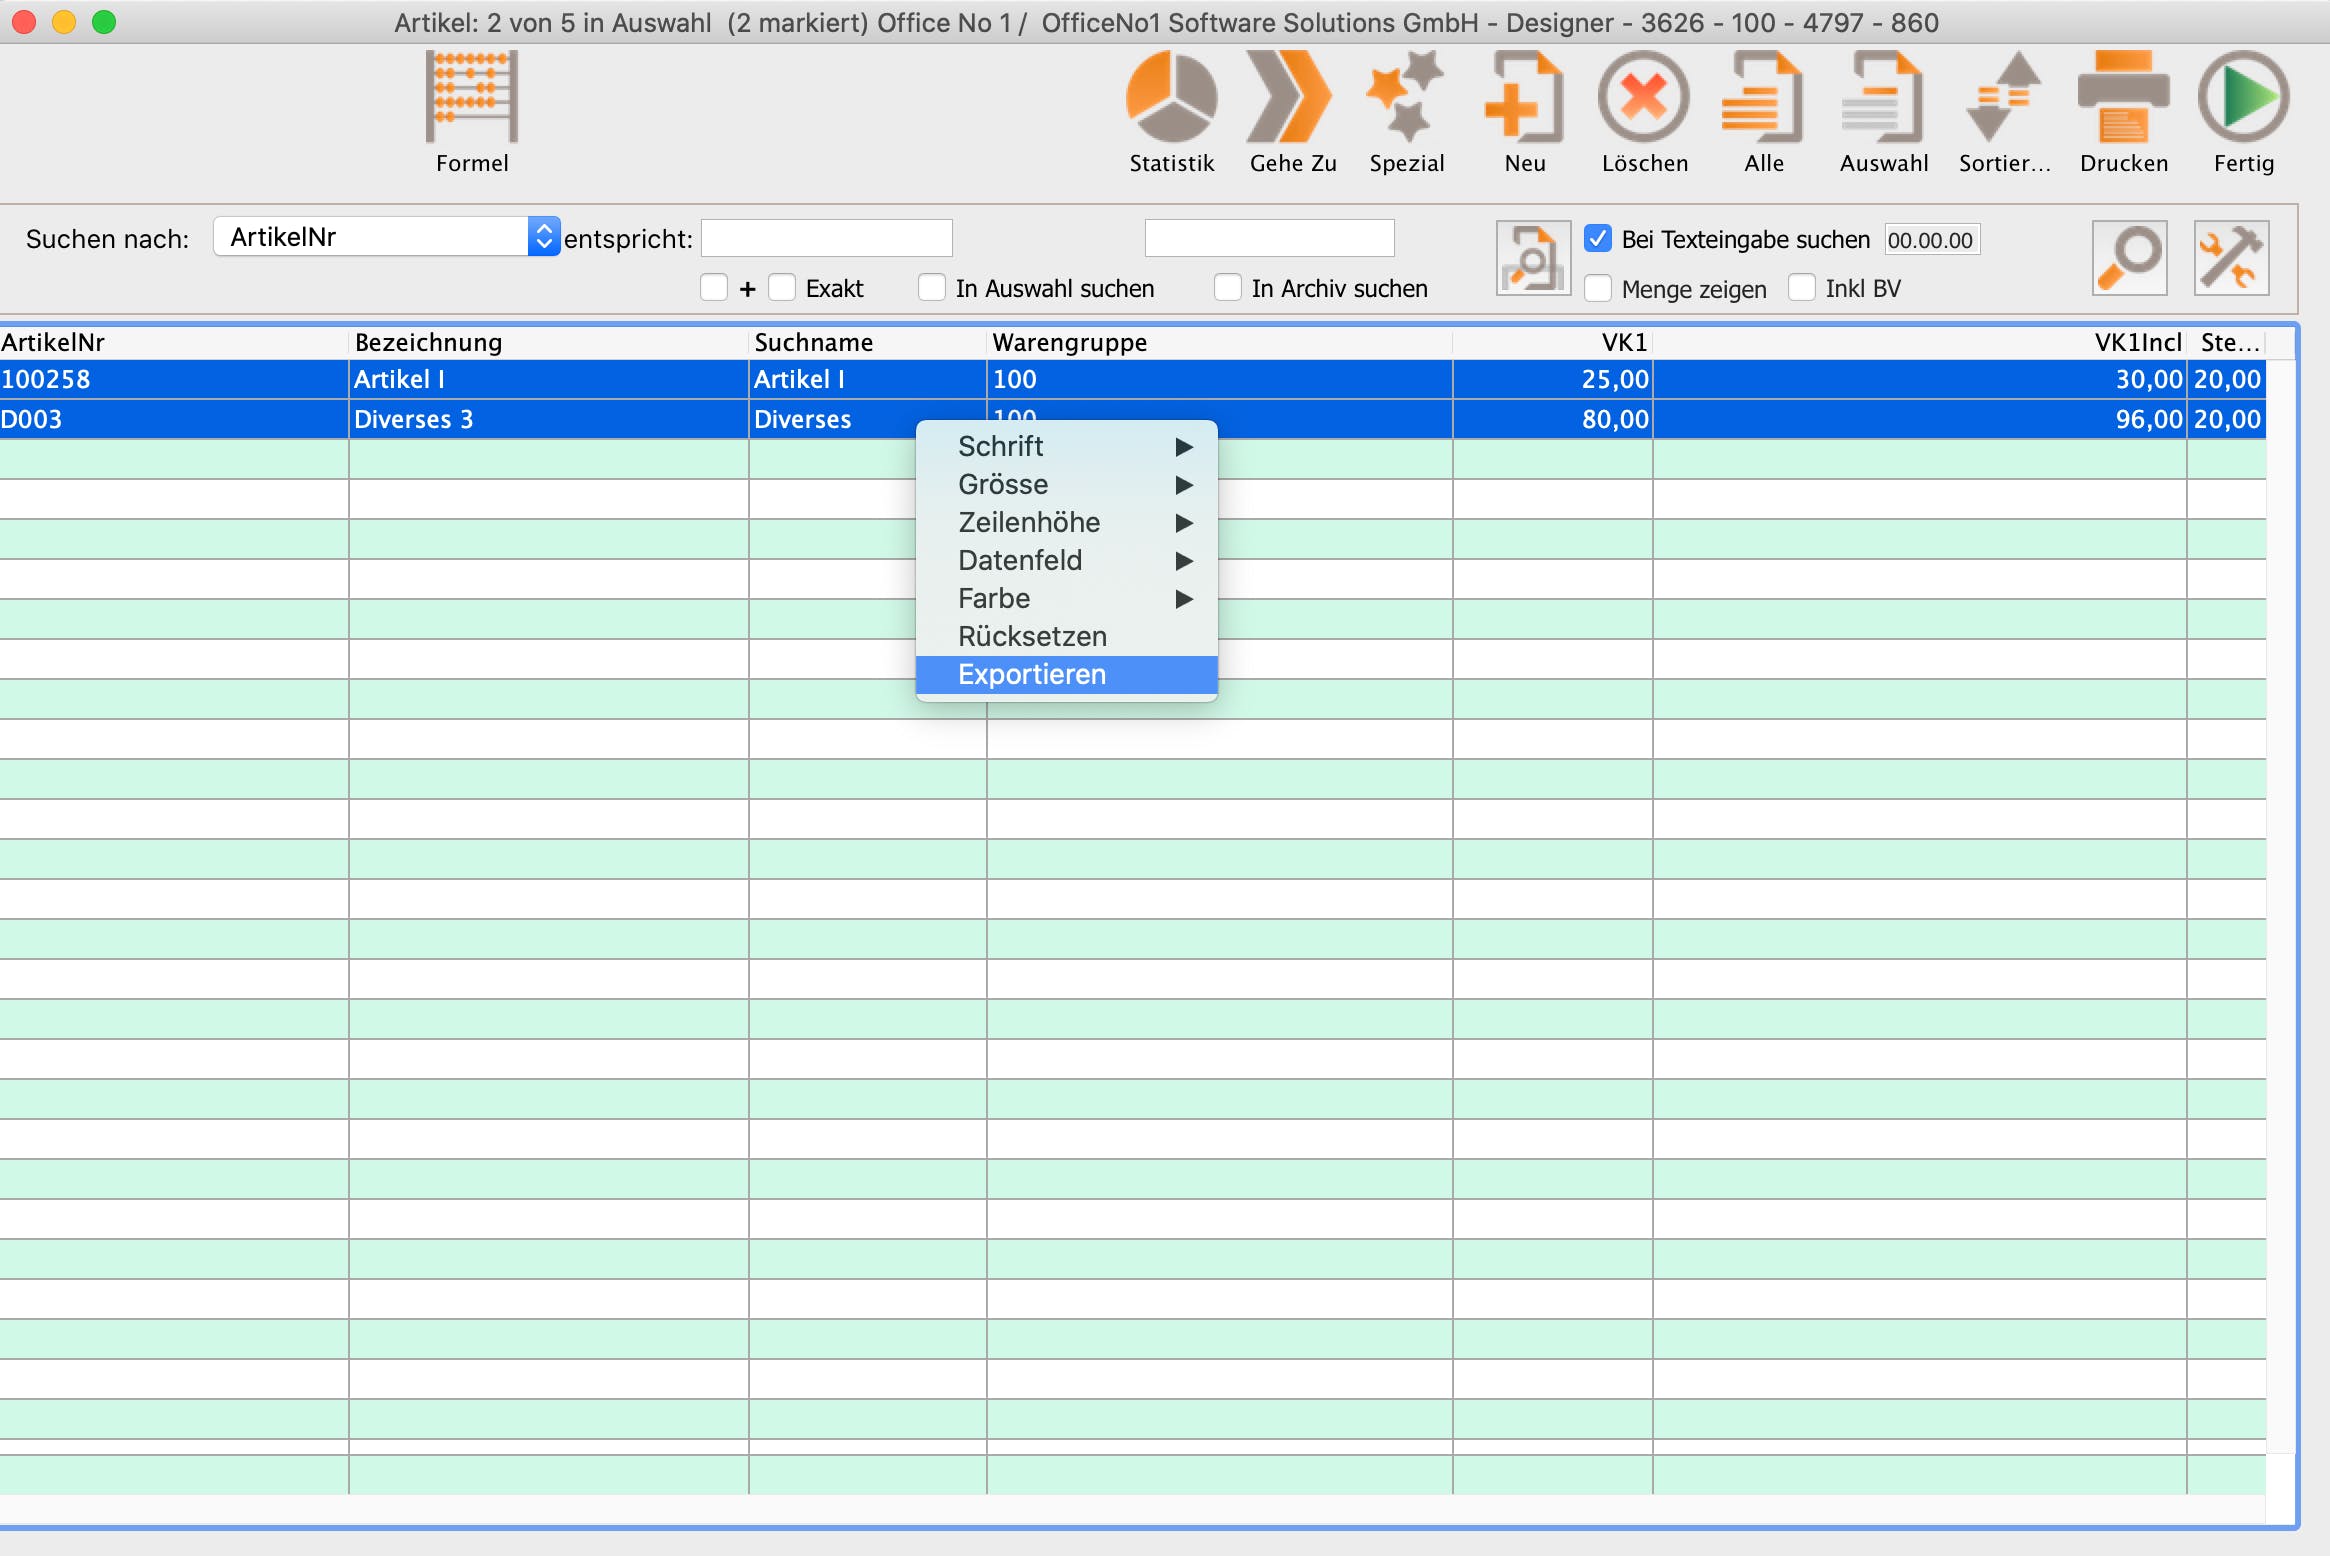Click the Drucken printer icon
Image resolution: width=2330 pixels, height=1556 pixels.
pyautogui.click(x=2123, y=98)
